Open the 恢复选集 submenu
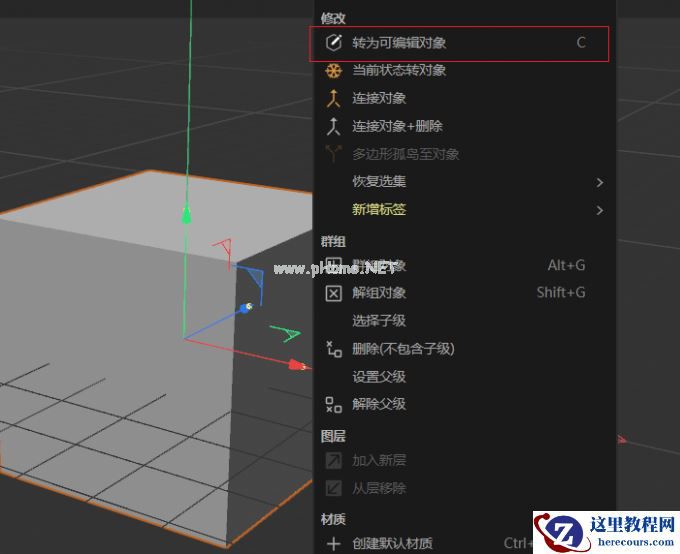 click(x=464, y=182)
